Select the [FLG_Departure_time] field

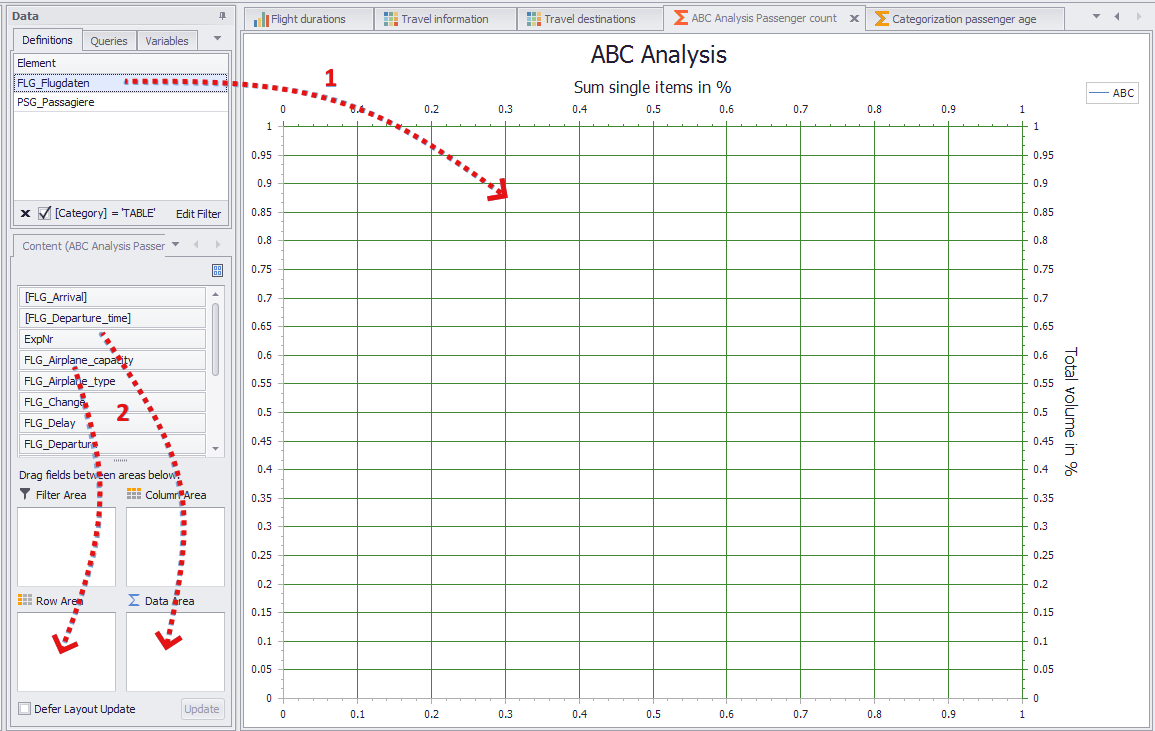(x=112, y=318)
